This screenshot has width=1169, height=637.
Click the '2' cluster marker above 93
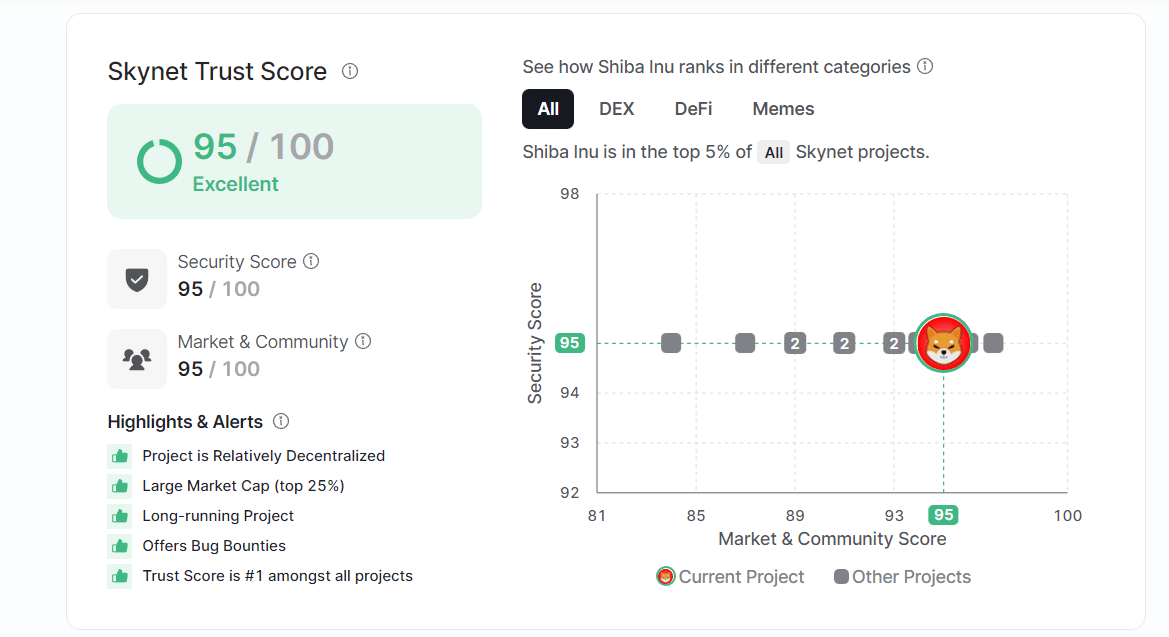click(x=893, y=343)
